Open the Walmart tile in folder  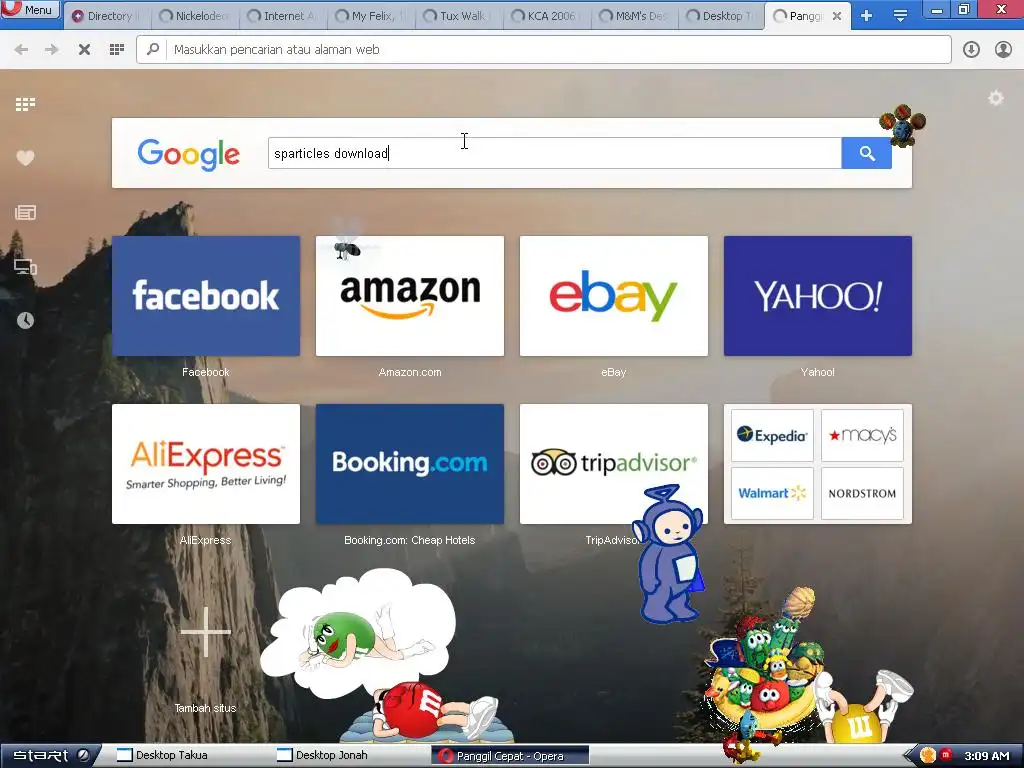(772, 493)
